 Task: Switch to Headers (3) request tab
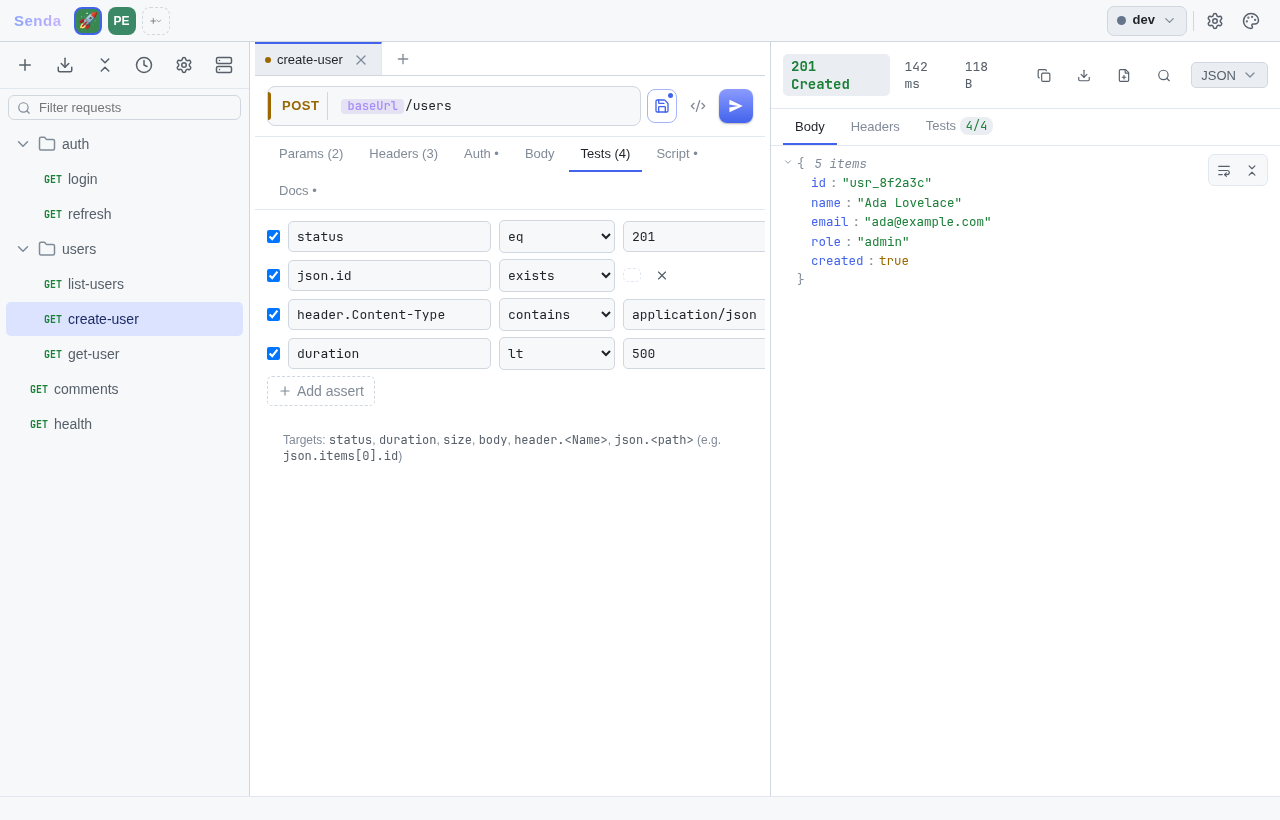click(404, 154)
